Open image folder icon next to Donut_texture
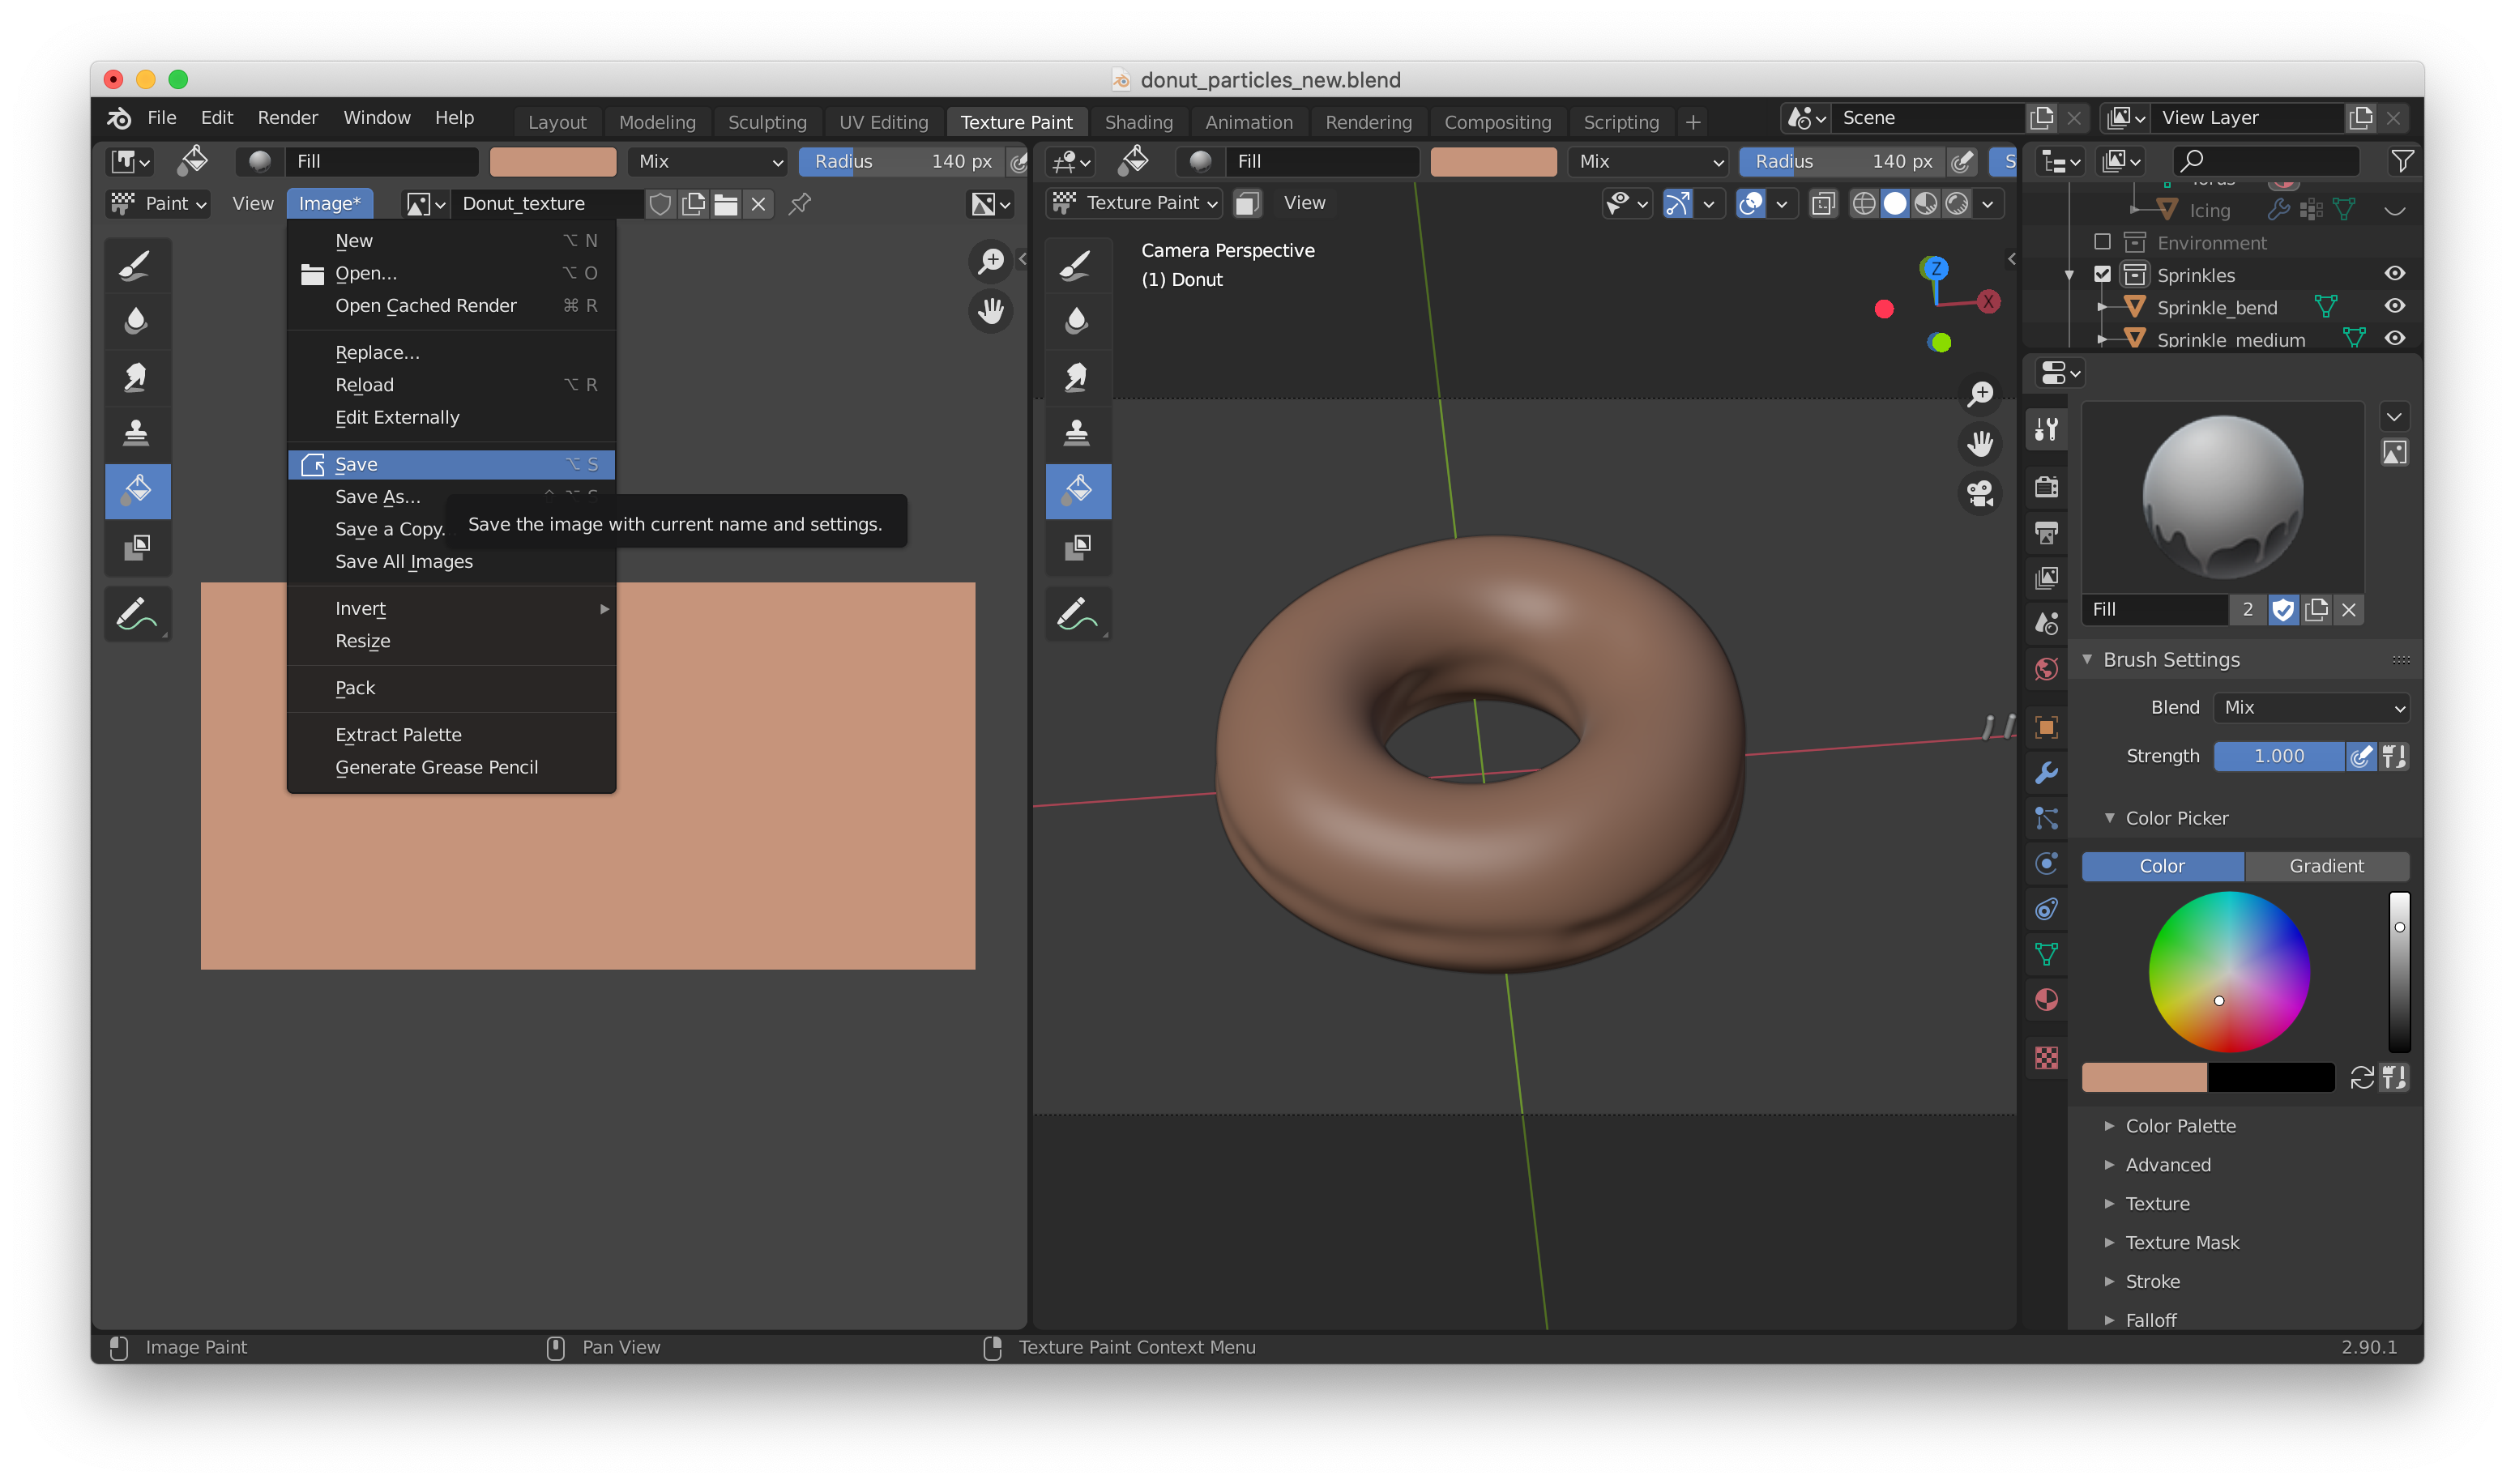The height and width of the screenshot is (1484, 2515). tap(725, 204)
